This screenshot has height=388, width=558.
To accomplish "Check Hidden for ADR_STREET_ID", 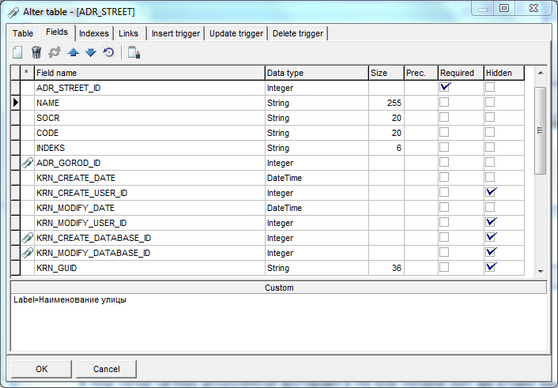I will tap(490, 87).
